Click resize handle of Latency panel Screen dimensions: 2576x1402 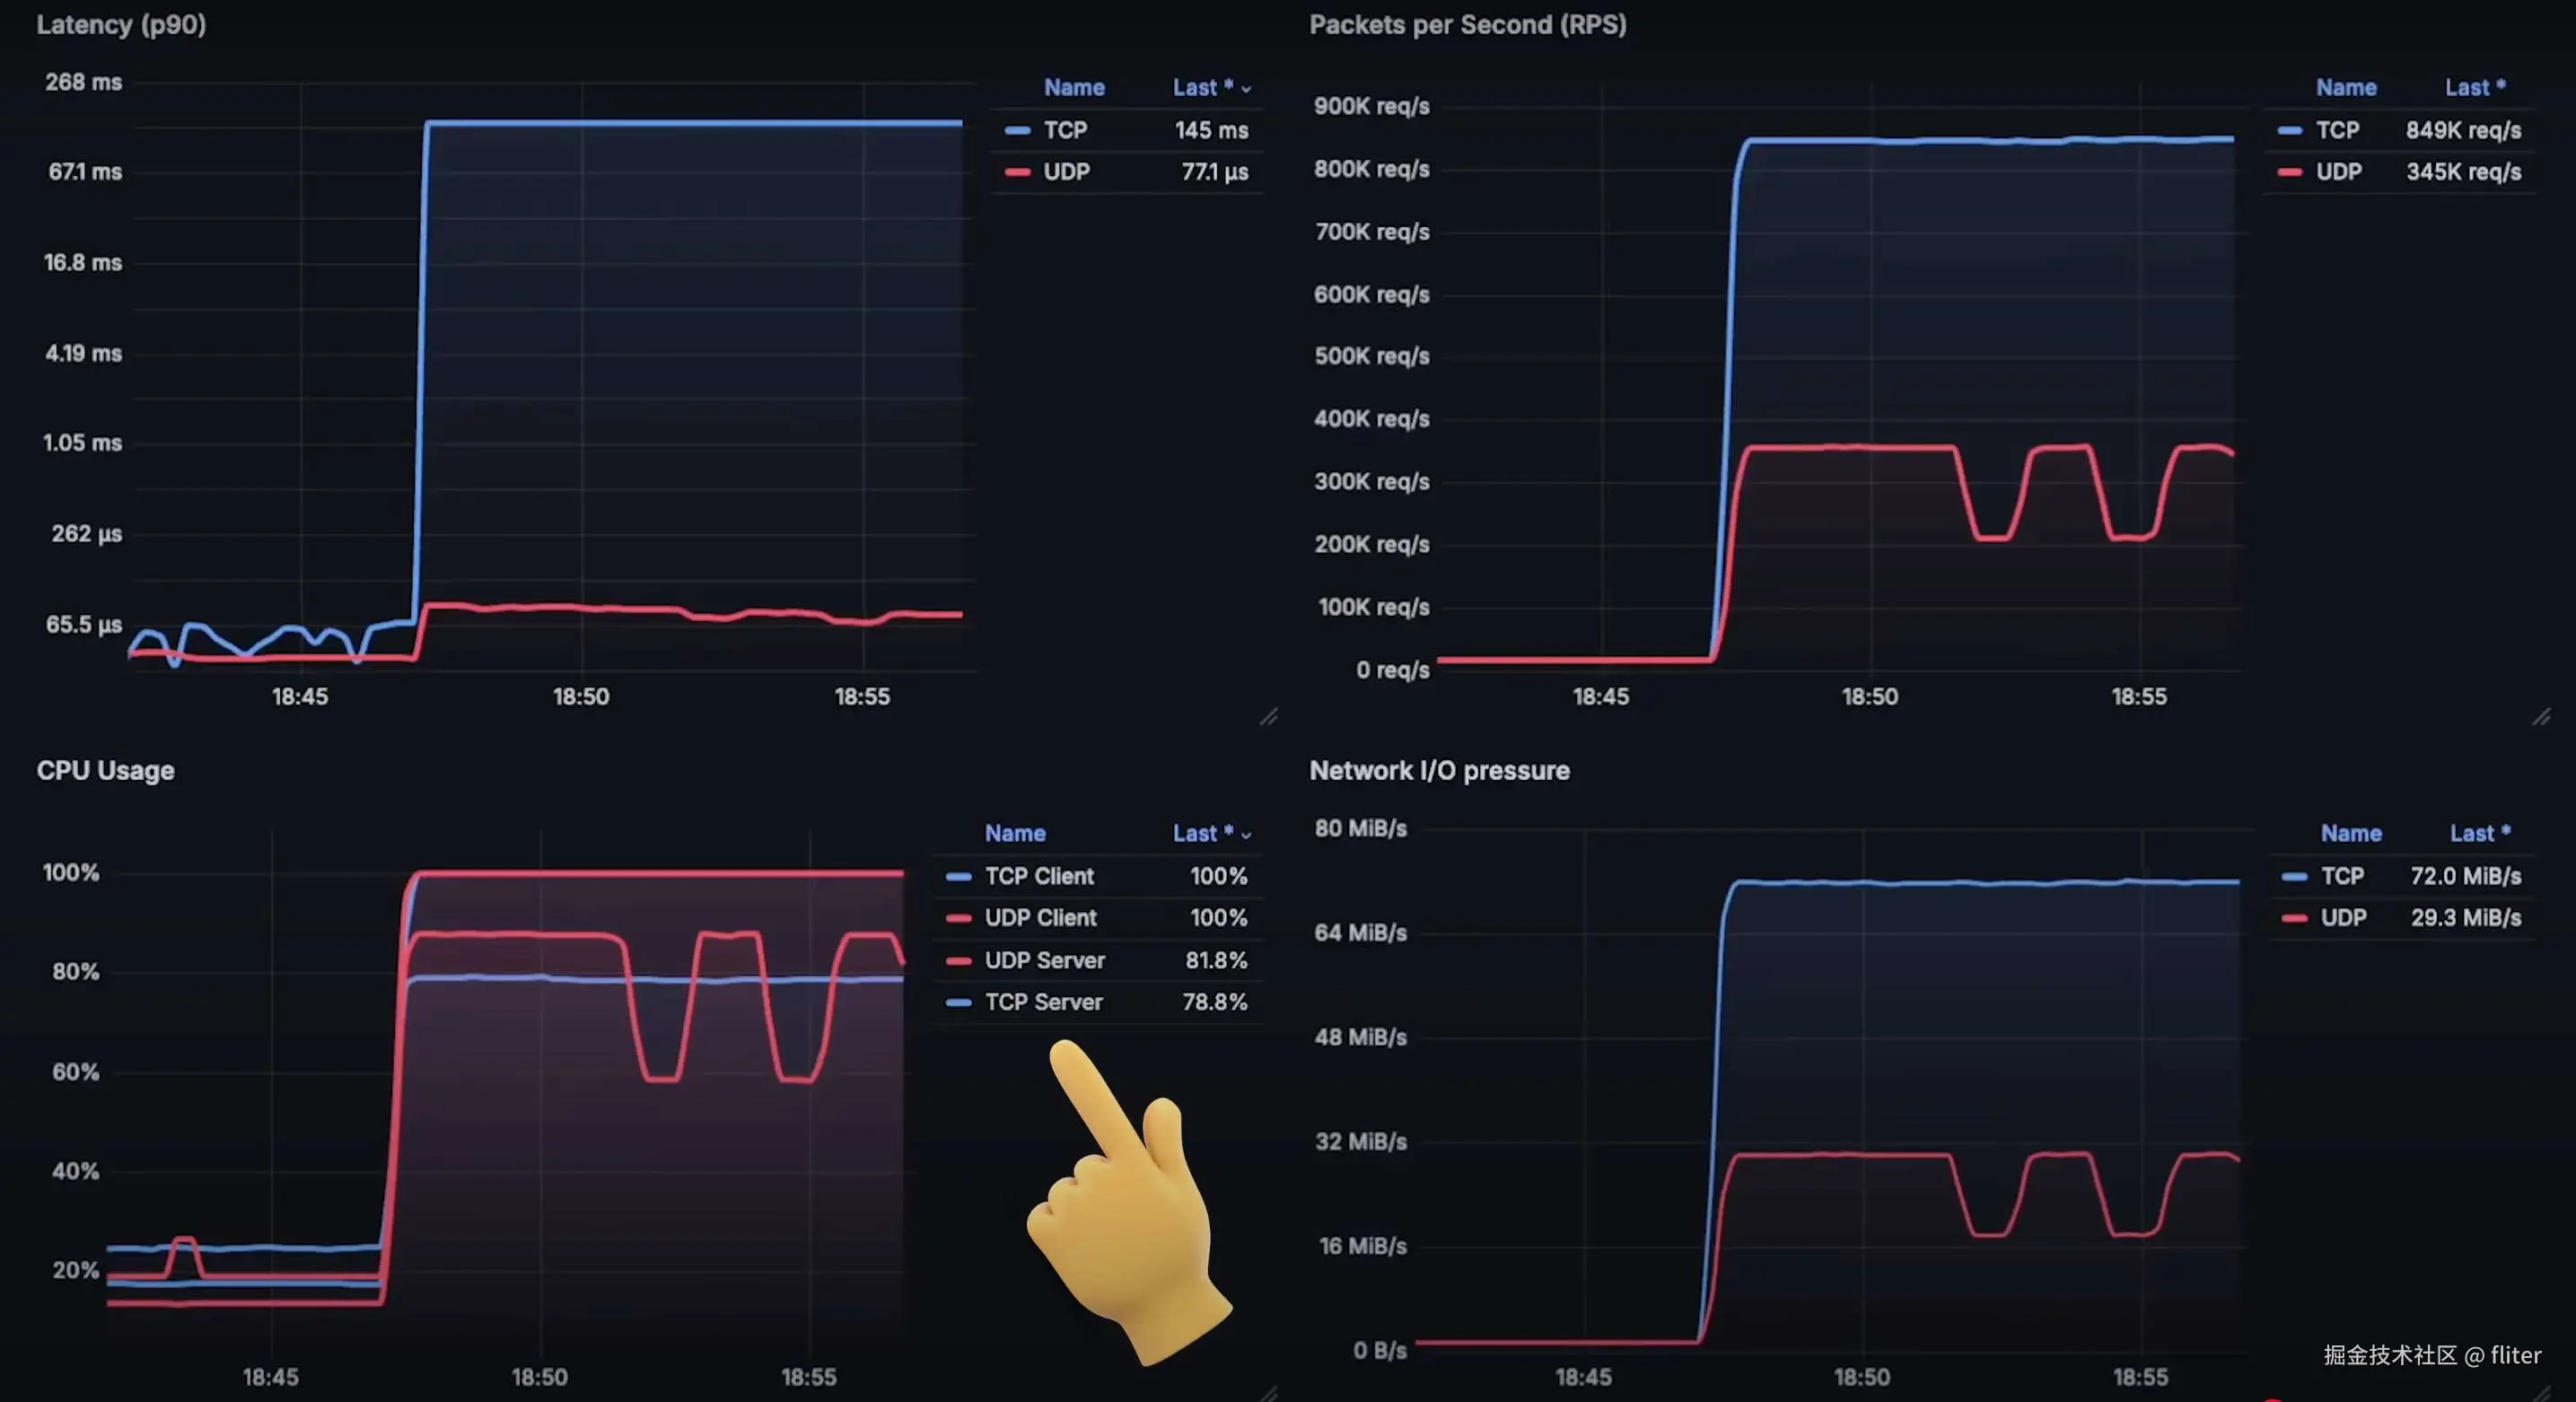1268,716
